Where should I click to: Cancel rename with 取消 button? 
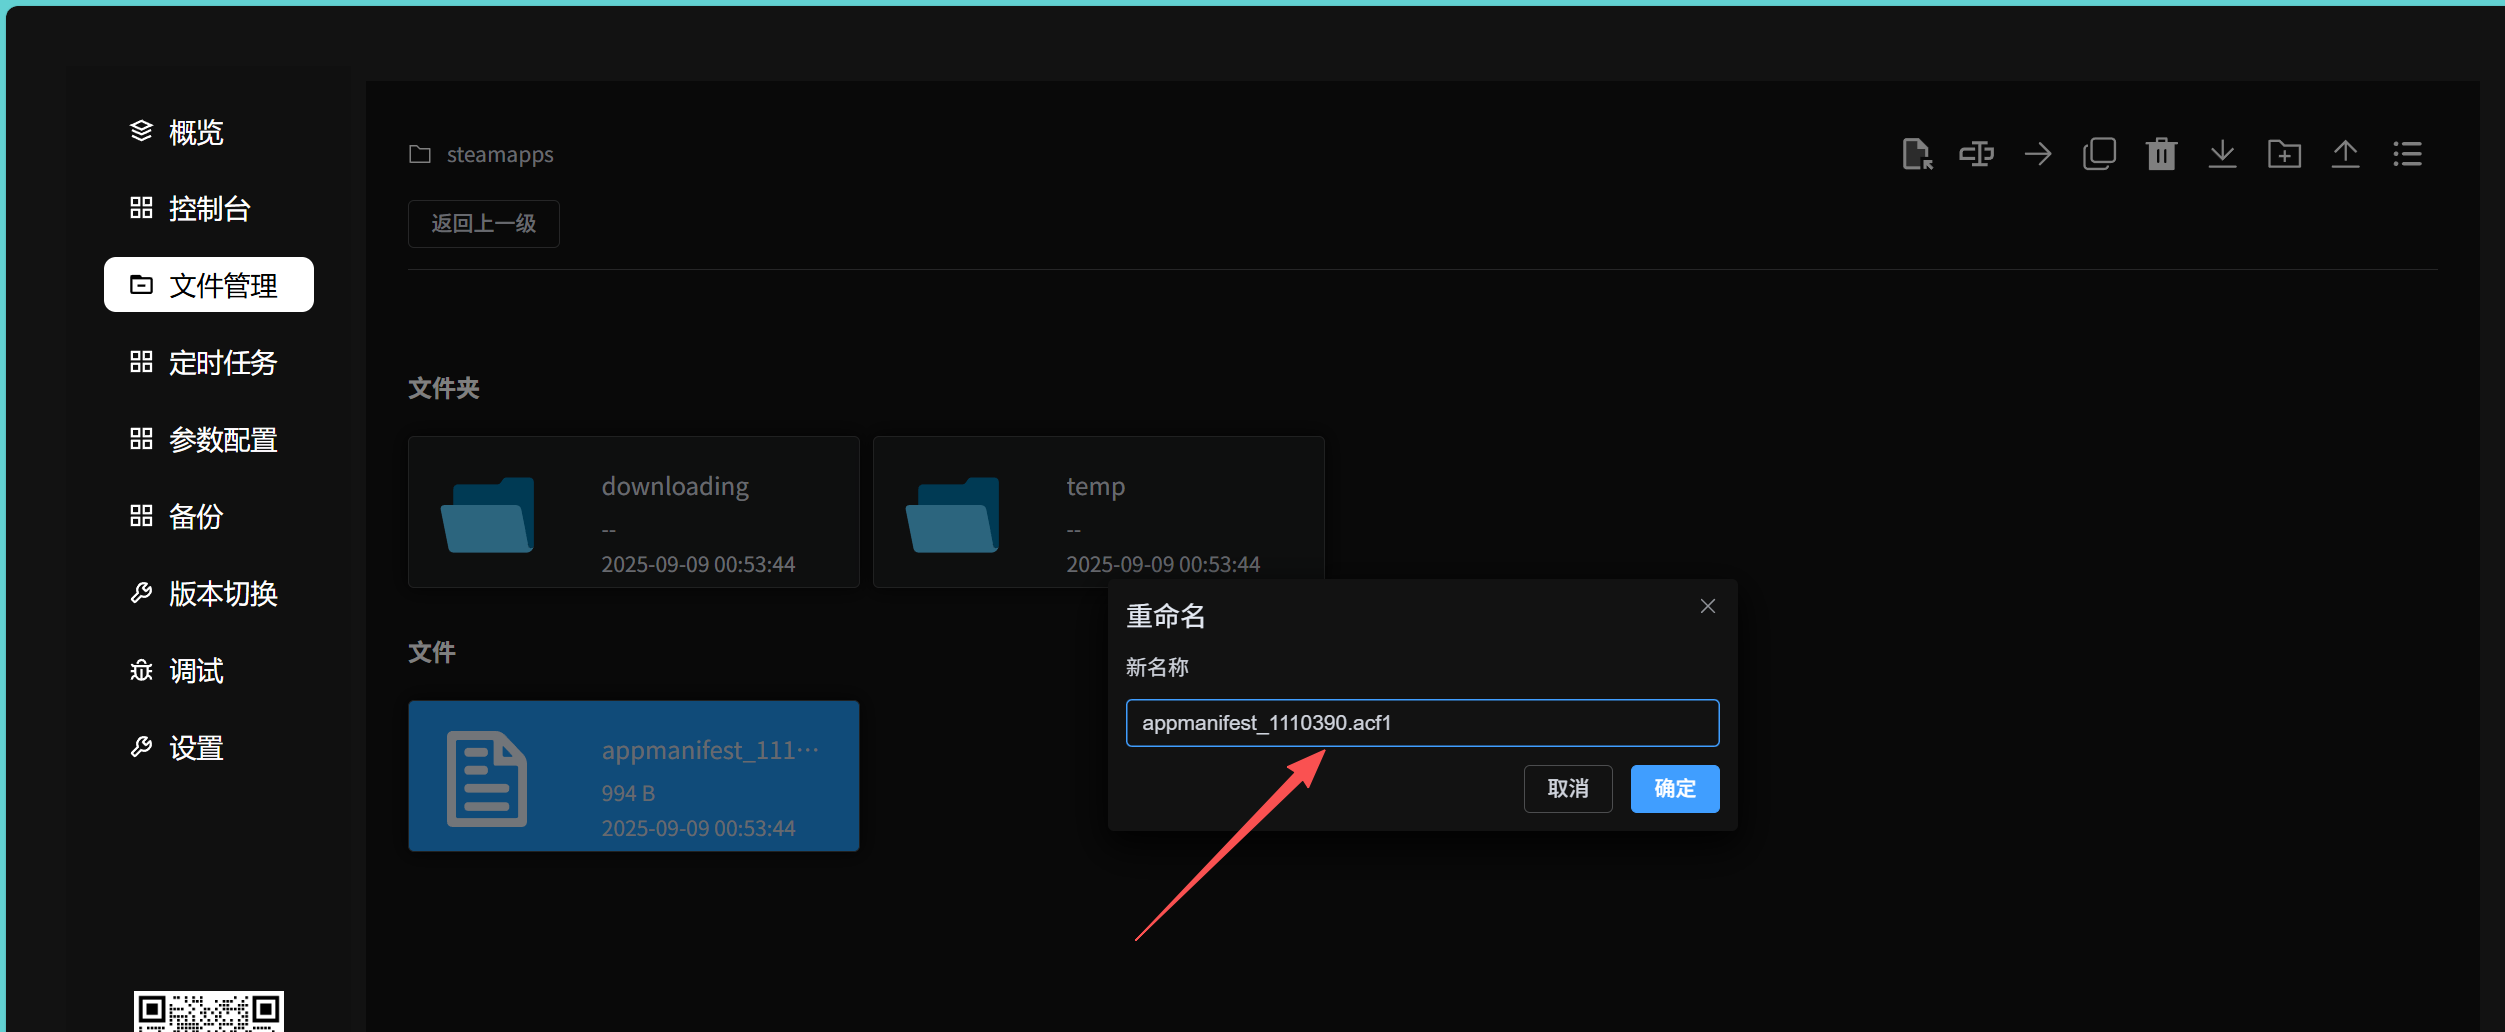pos(1568,789)
